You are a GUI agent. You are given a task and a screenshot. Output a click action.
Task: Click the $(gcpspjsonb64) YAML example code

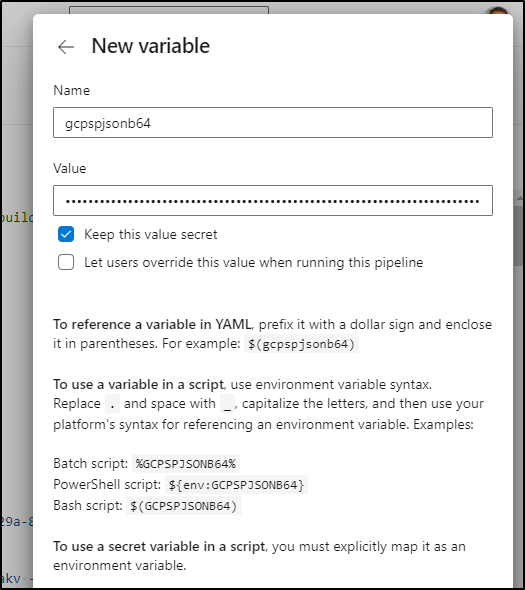tap(301, 344)
